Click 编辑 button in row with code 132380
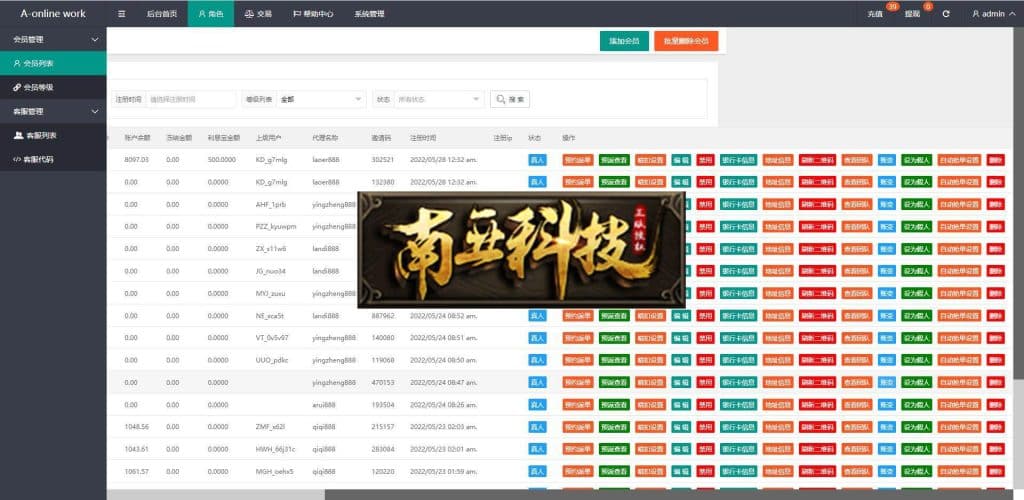Image resolution: width=1024 pixels, height=500 pixels. pyautogui.click(x=681, y=182)
